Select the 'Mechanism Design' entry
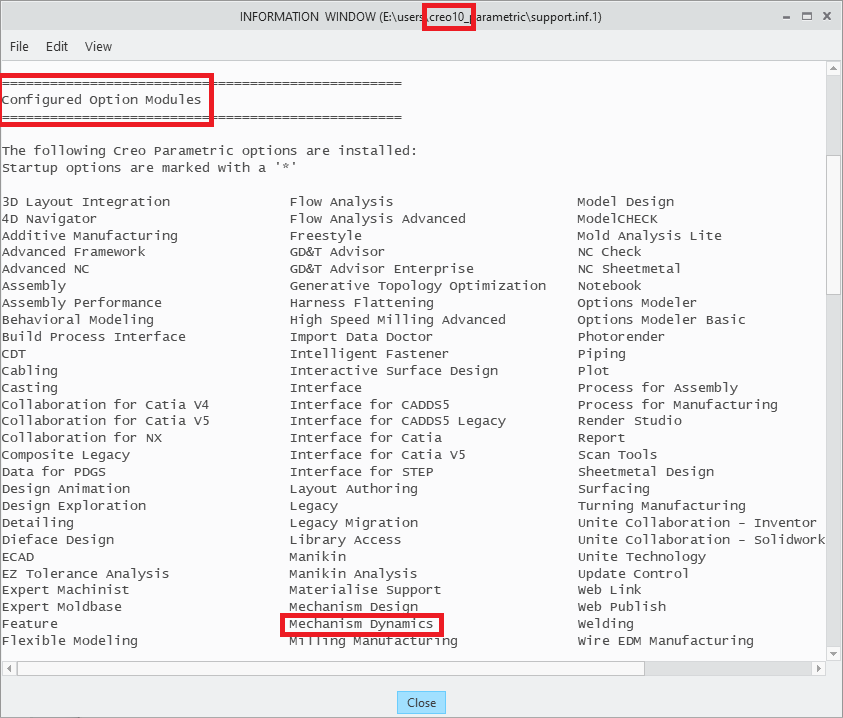This screenshot has height=718, width=843. pyautogui.click(x=353, y=607)
